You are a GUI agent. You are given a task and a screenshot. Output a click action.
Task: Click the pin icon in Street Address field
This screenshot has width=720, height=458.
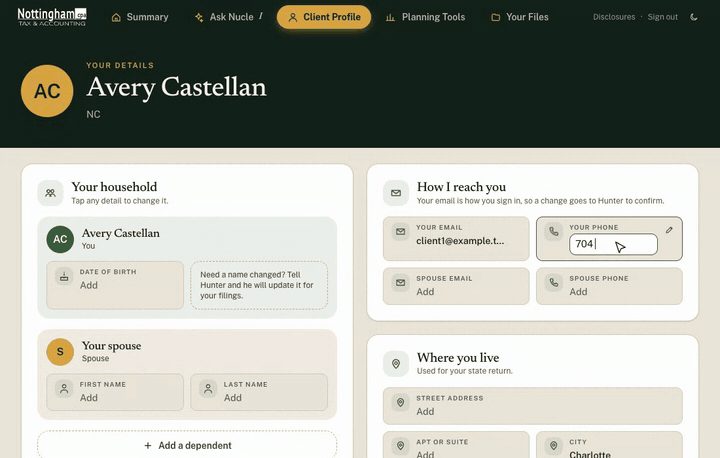(x=400, y=402)
